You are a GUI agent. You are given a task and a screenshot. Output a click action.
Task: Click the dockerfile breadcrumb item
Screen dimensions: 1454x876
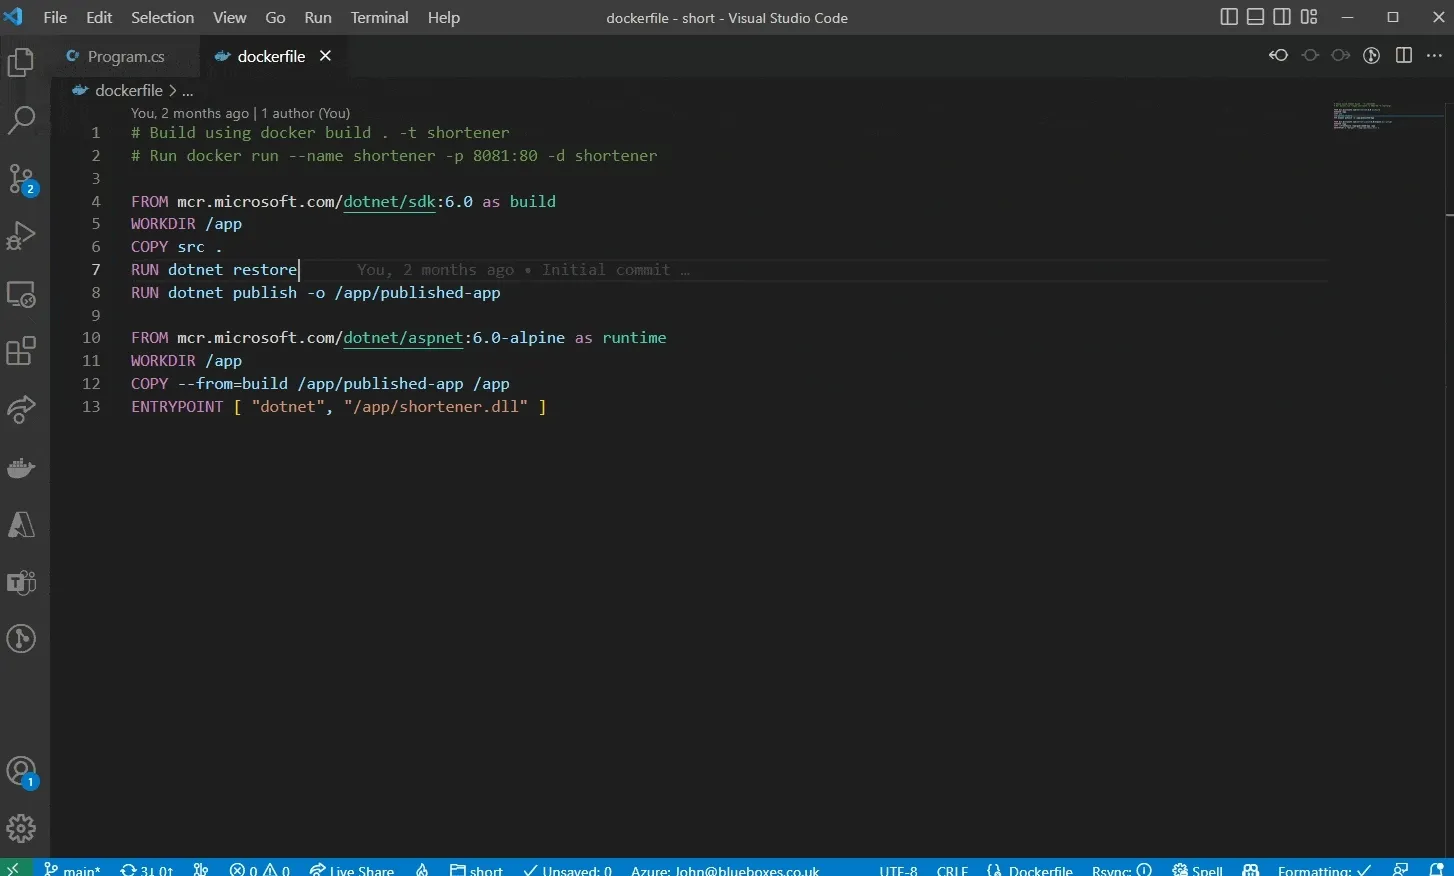pos(118,90)
